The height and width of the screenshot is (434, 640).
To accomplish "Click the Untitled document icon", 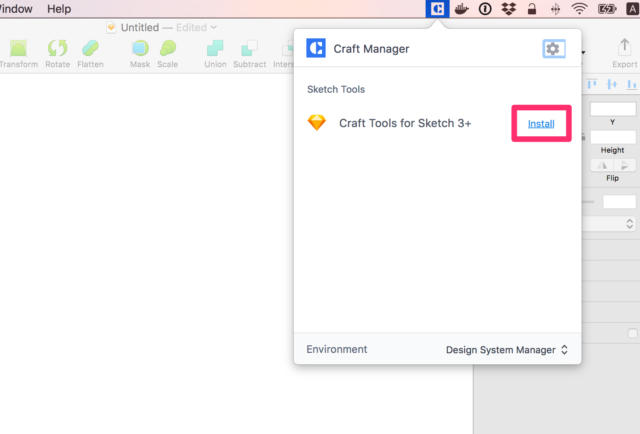I will coord(111,27).
